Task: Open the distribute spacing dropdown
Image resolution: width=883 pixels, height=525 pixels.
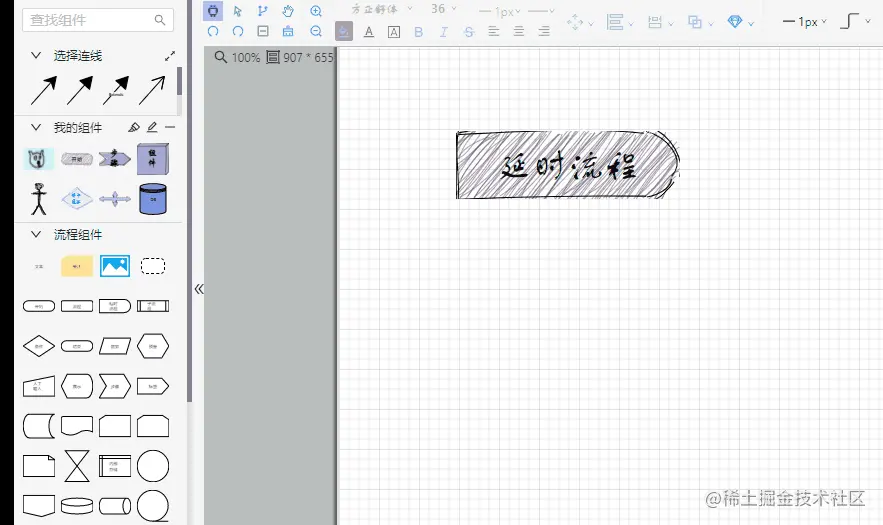Action: pos(660,23)
